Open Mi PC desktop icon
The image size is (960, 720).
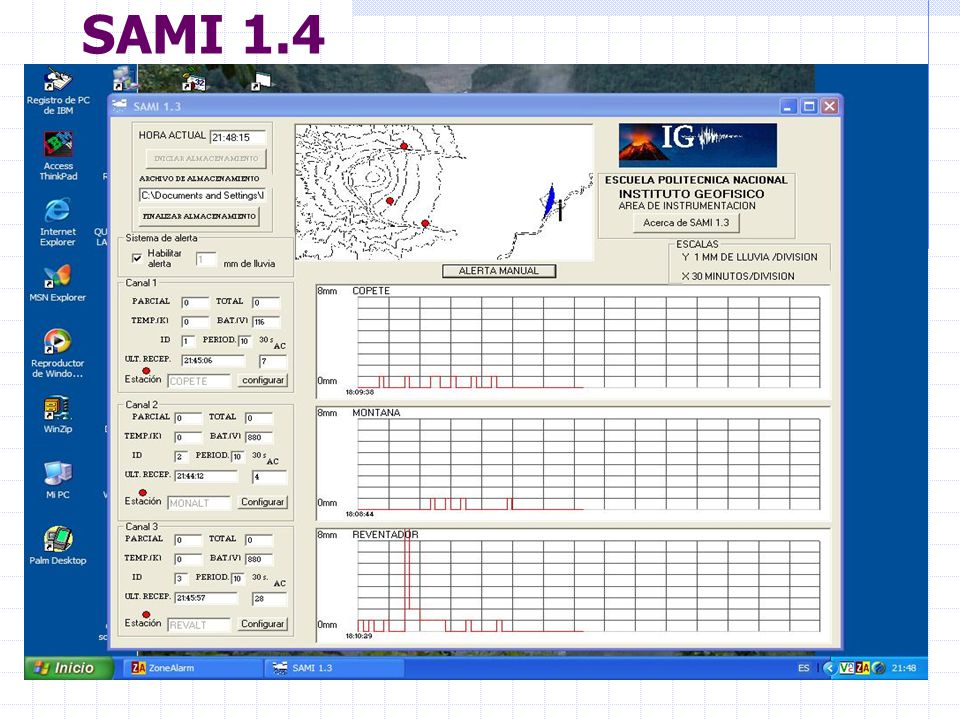click(58, 480)
